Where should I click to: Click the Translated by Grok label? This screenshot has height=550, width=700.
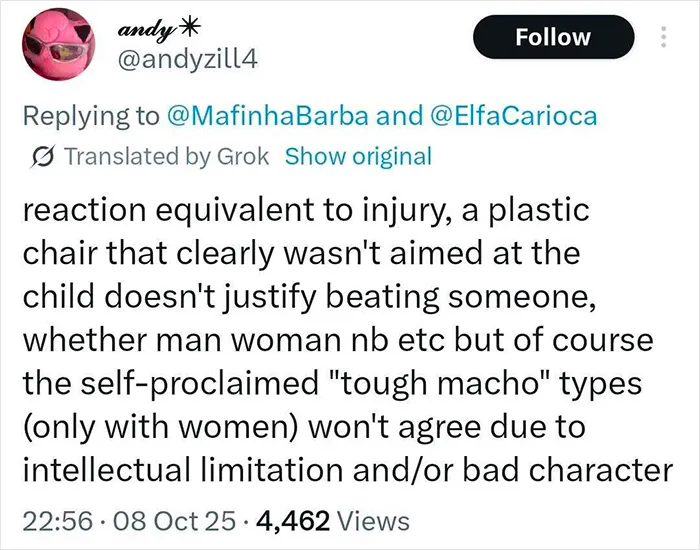(167, 156)
